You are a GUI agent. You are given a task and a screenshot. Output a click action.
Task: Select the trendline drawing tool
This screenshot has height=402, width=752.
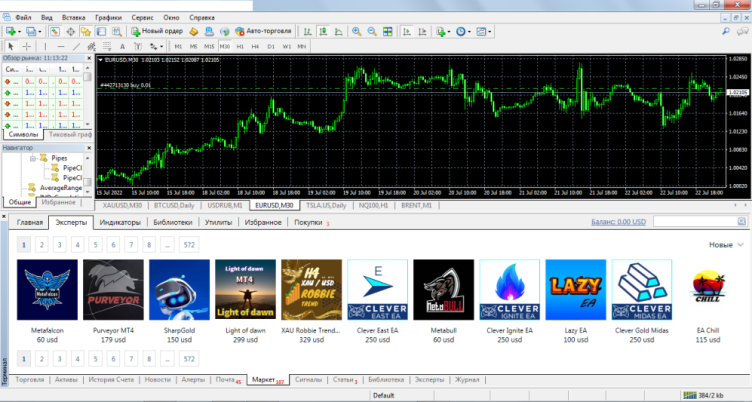(78, 46)
